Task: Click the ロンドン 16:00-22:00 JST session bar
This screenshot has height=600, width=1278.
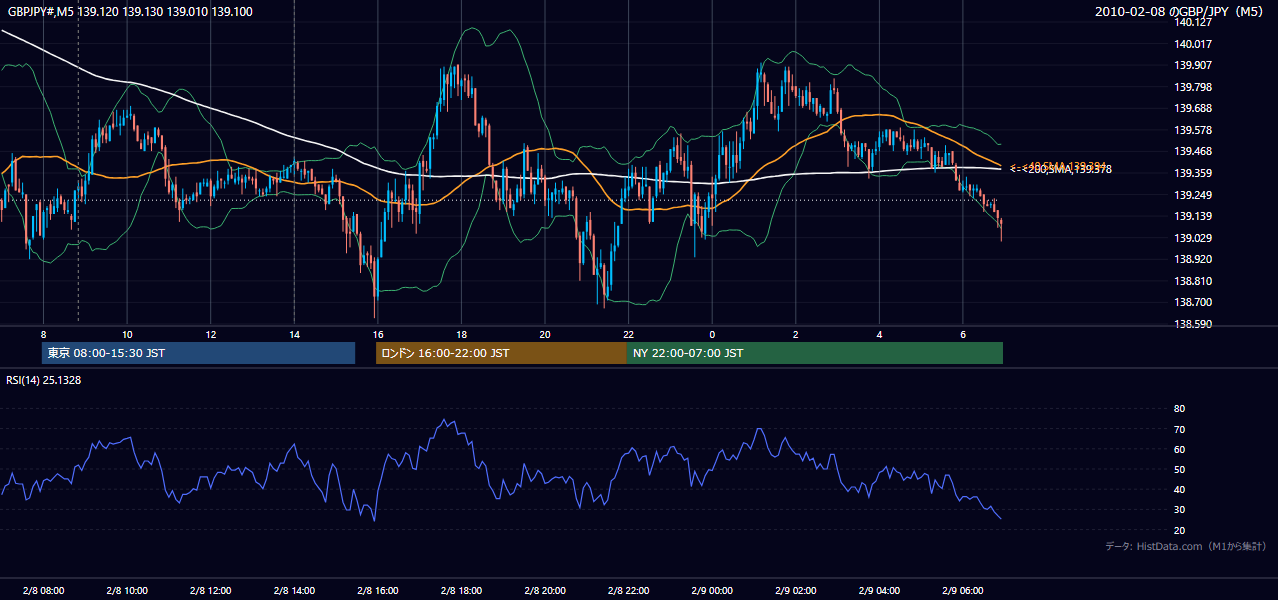Action: click(501, 353)
